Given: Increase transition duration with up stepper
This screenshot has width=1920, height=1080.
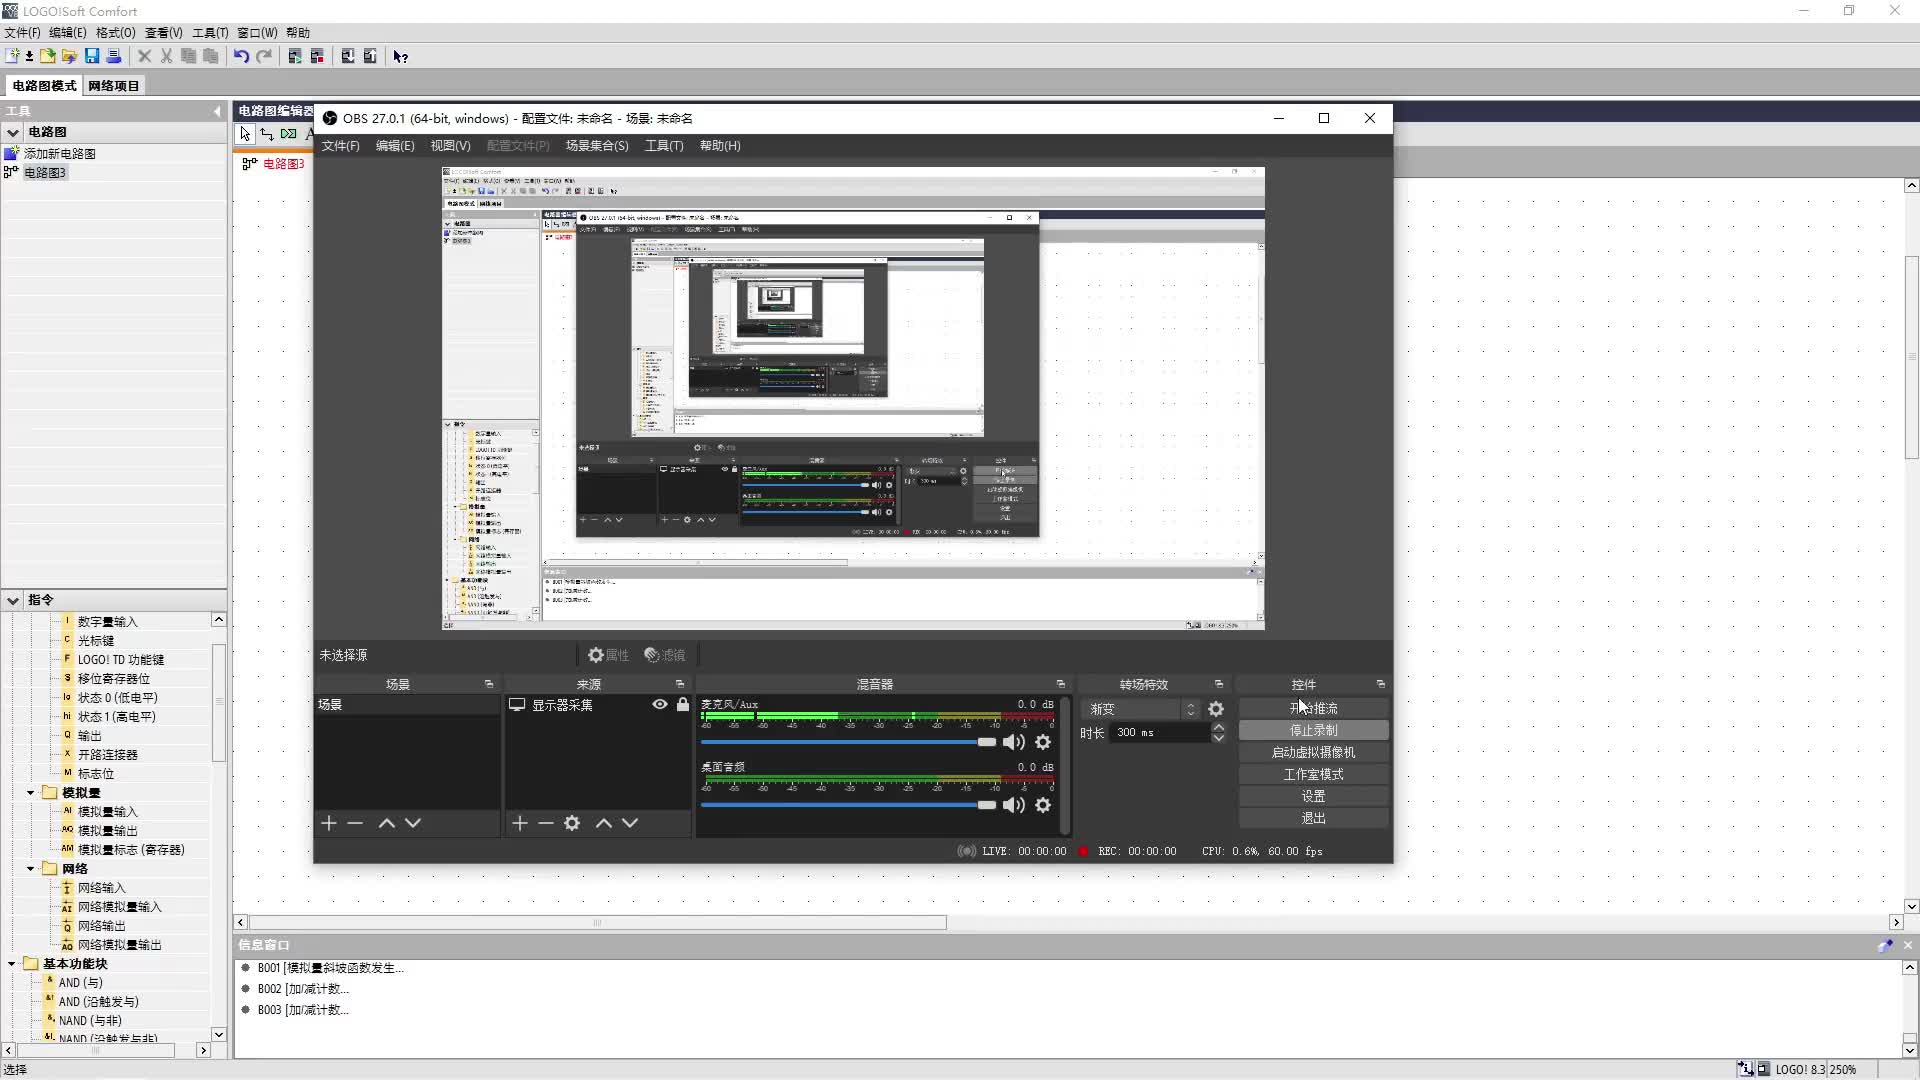Looking at the screenshot, I should pyautogui.click(x=1218, y=728).
